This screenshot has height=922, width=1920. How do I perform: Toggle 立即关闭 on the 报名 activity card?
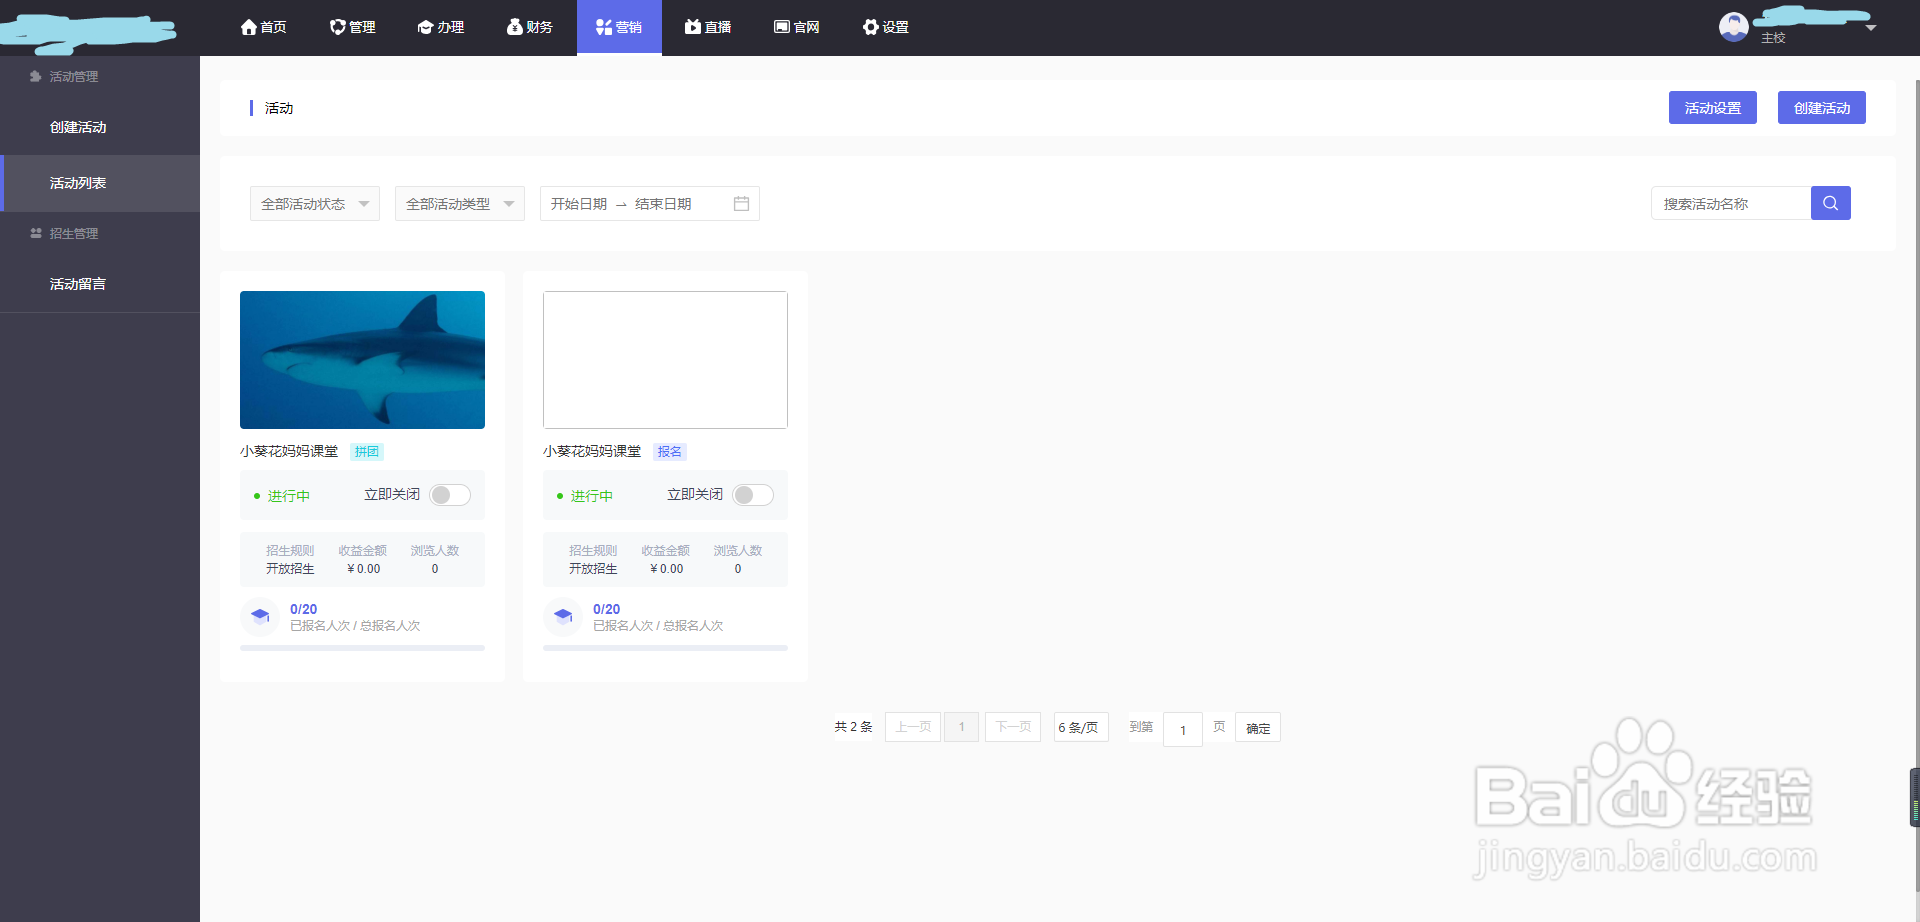(x=752, y=494)
